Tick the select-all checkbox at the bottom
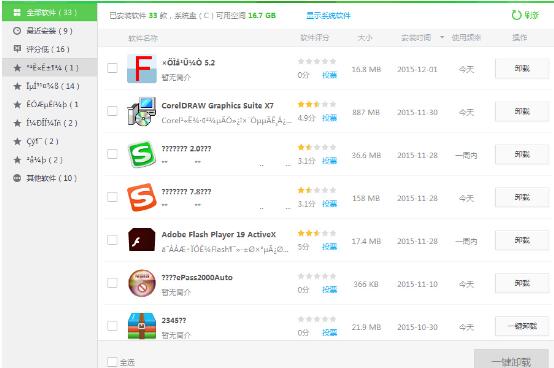Image resolution: width=554 pixels, height=368 pixels. click(112, 362)
